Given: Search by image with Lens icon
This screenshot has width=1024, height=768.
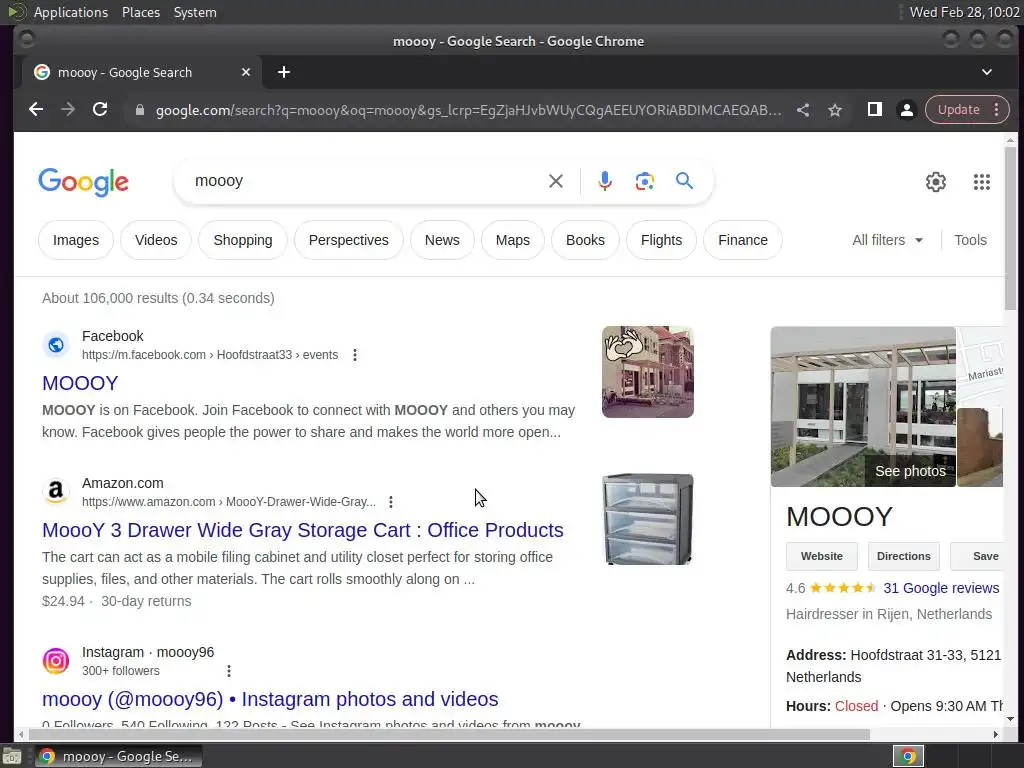Looking at the screenshot, I should click(645, 181).
